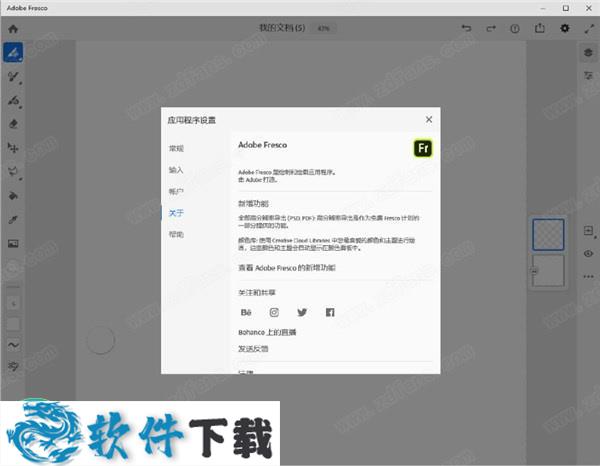This screenshot has width=600, height=466.
Task: Select the Paint Bucket fill tool
Action: click(14, 196)
